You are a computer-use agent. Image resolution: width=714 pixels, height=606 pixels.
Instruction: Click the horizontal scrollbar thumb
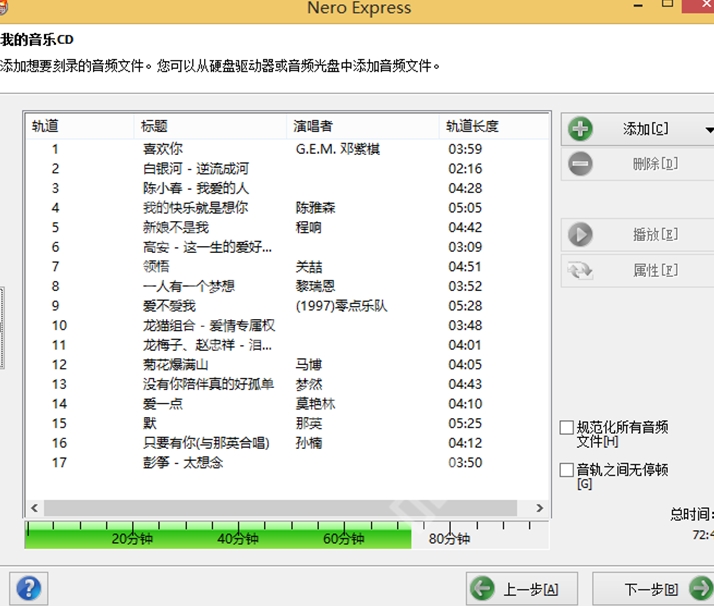[x=280, y=508]
